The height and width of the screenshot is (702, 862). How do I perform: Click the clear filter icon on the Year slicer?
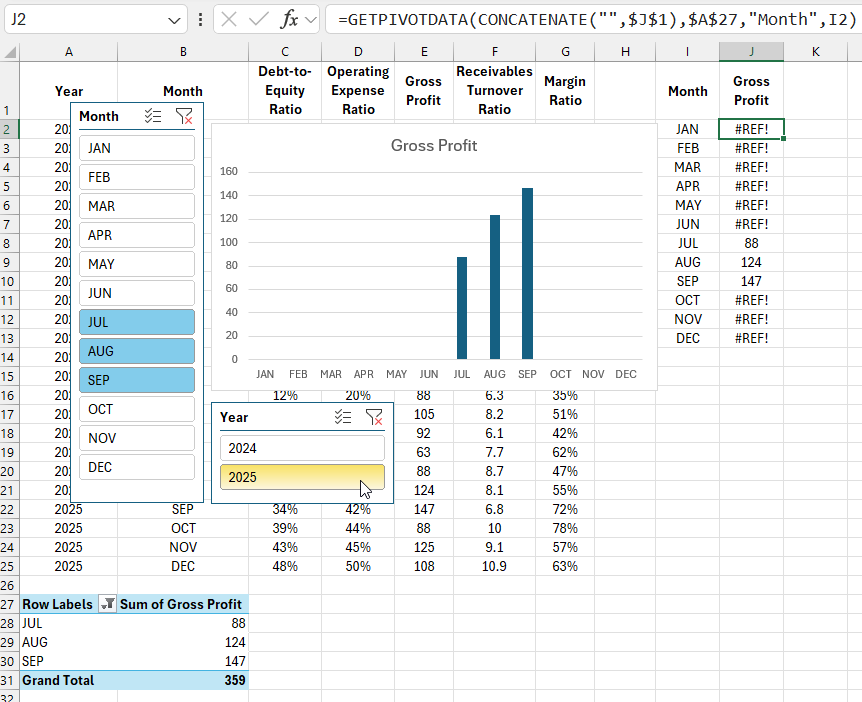375,417
